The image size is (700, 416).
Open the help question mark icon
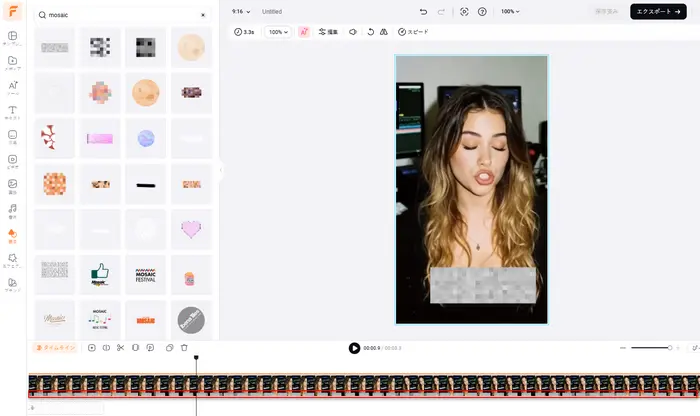pos(482,11)
